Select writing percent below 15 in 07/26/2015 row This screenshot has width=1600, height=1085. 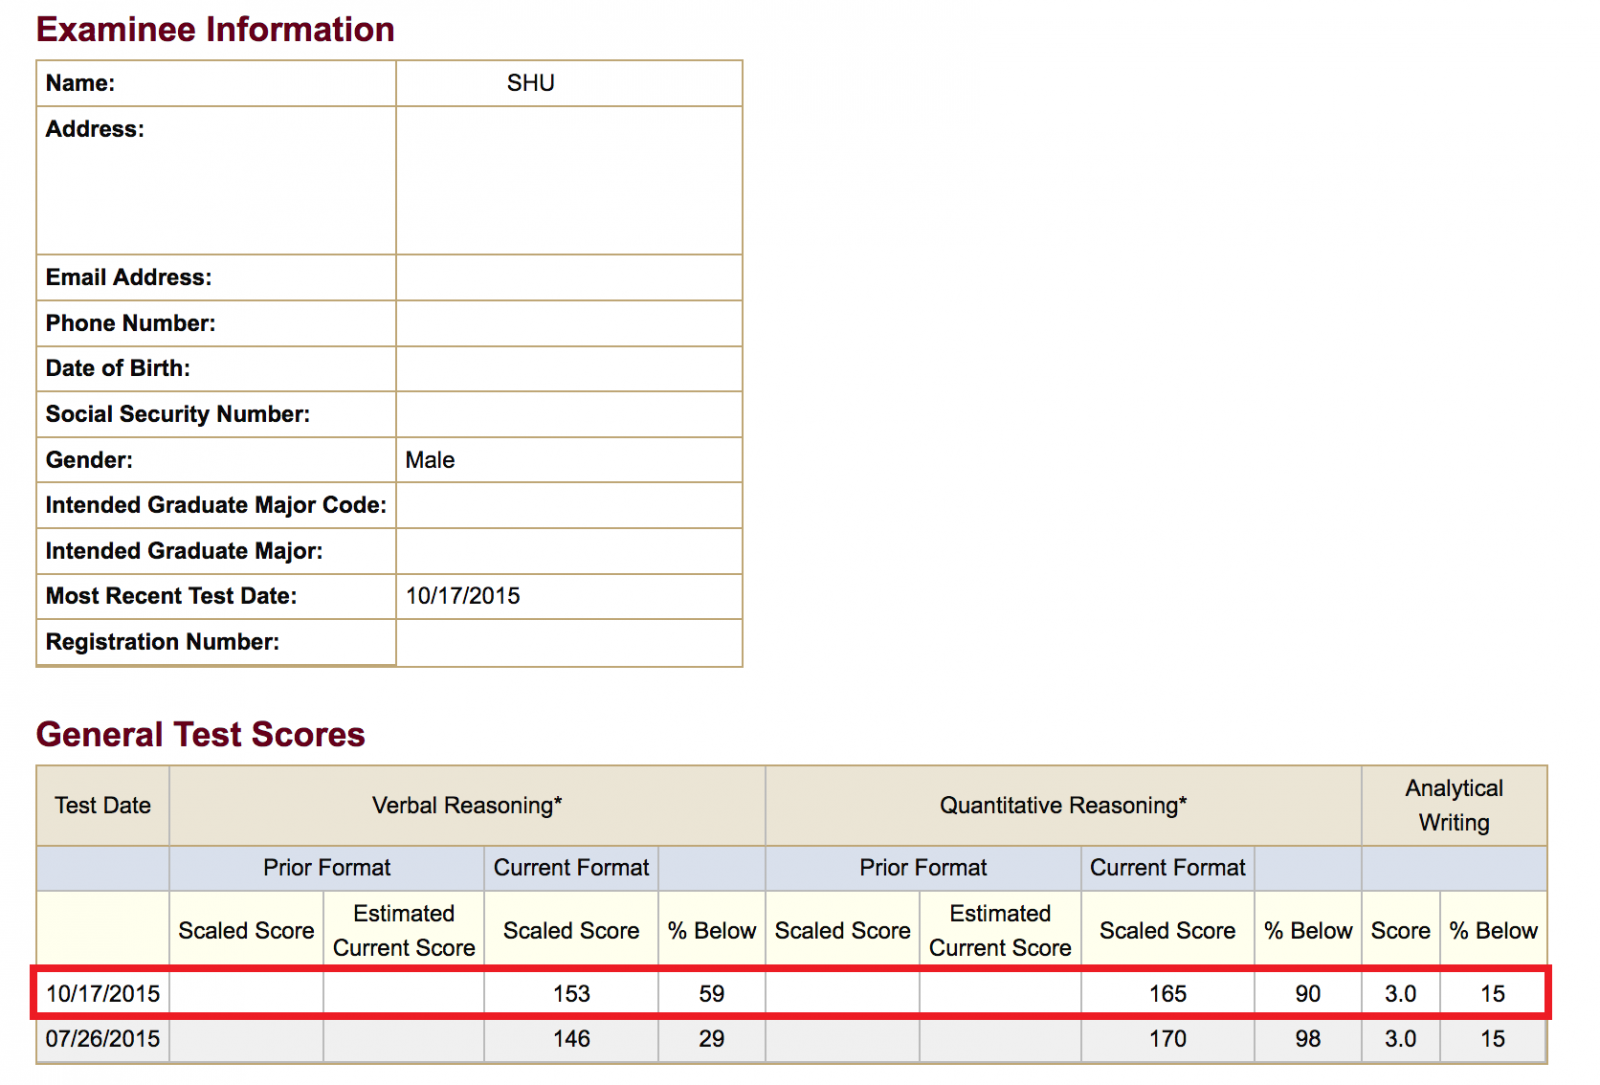point(1493,1039)
